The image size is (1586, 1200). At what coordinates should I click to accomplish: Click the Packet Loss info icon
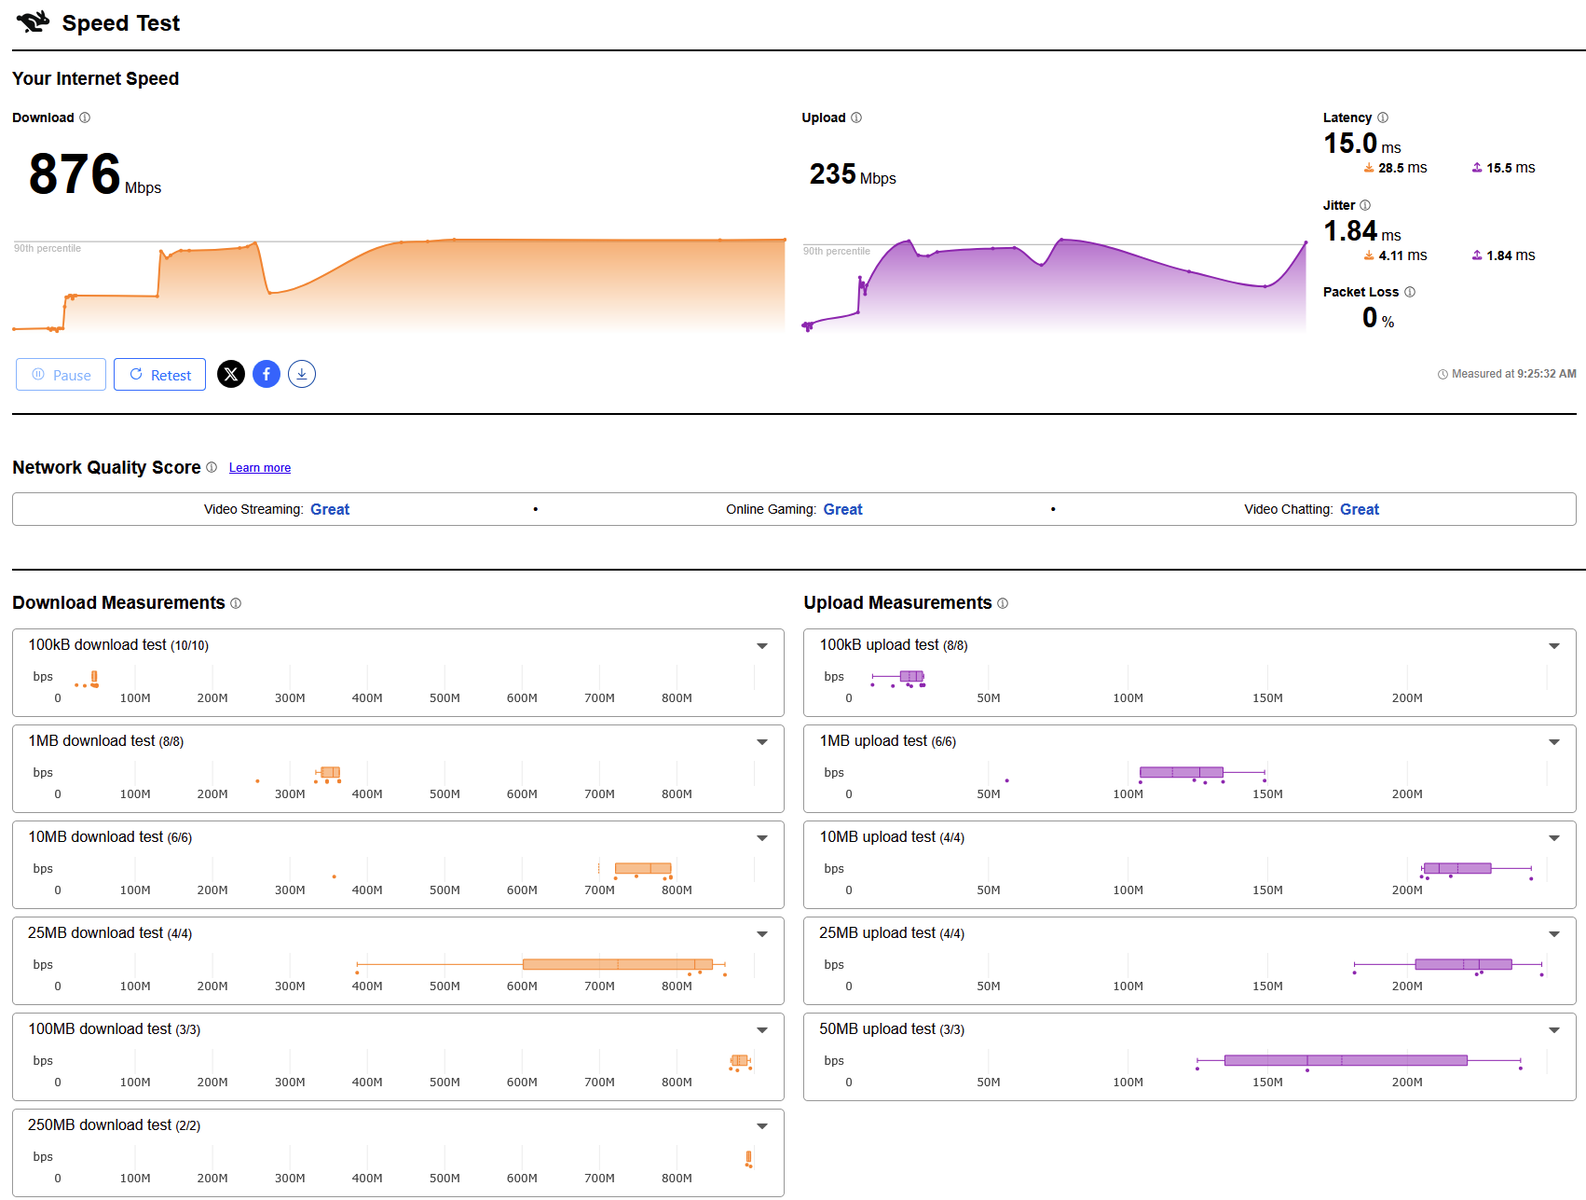click(1410, 292)
